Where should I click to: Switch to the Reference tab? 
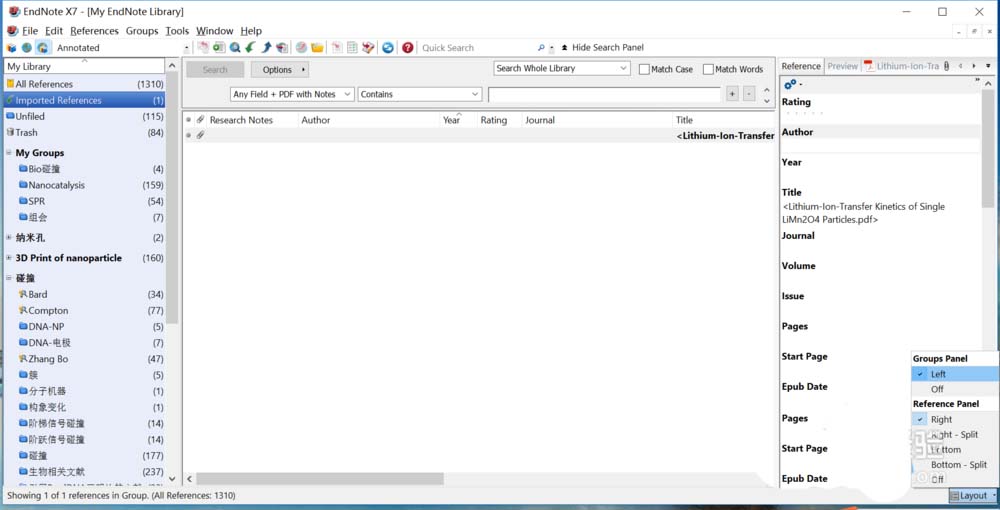tap(801, 66)
